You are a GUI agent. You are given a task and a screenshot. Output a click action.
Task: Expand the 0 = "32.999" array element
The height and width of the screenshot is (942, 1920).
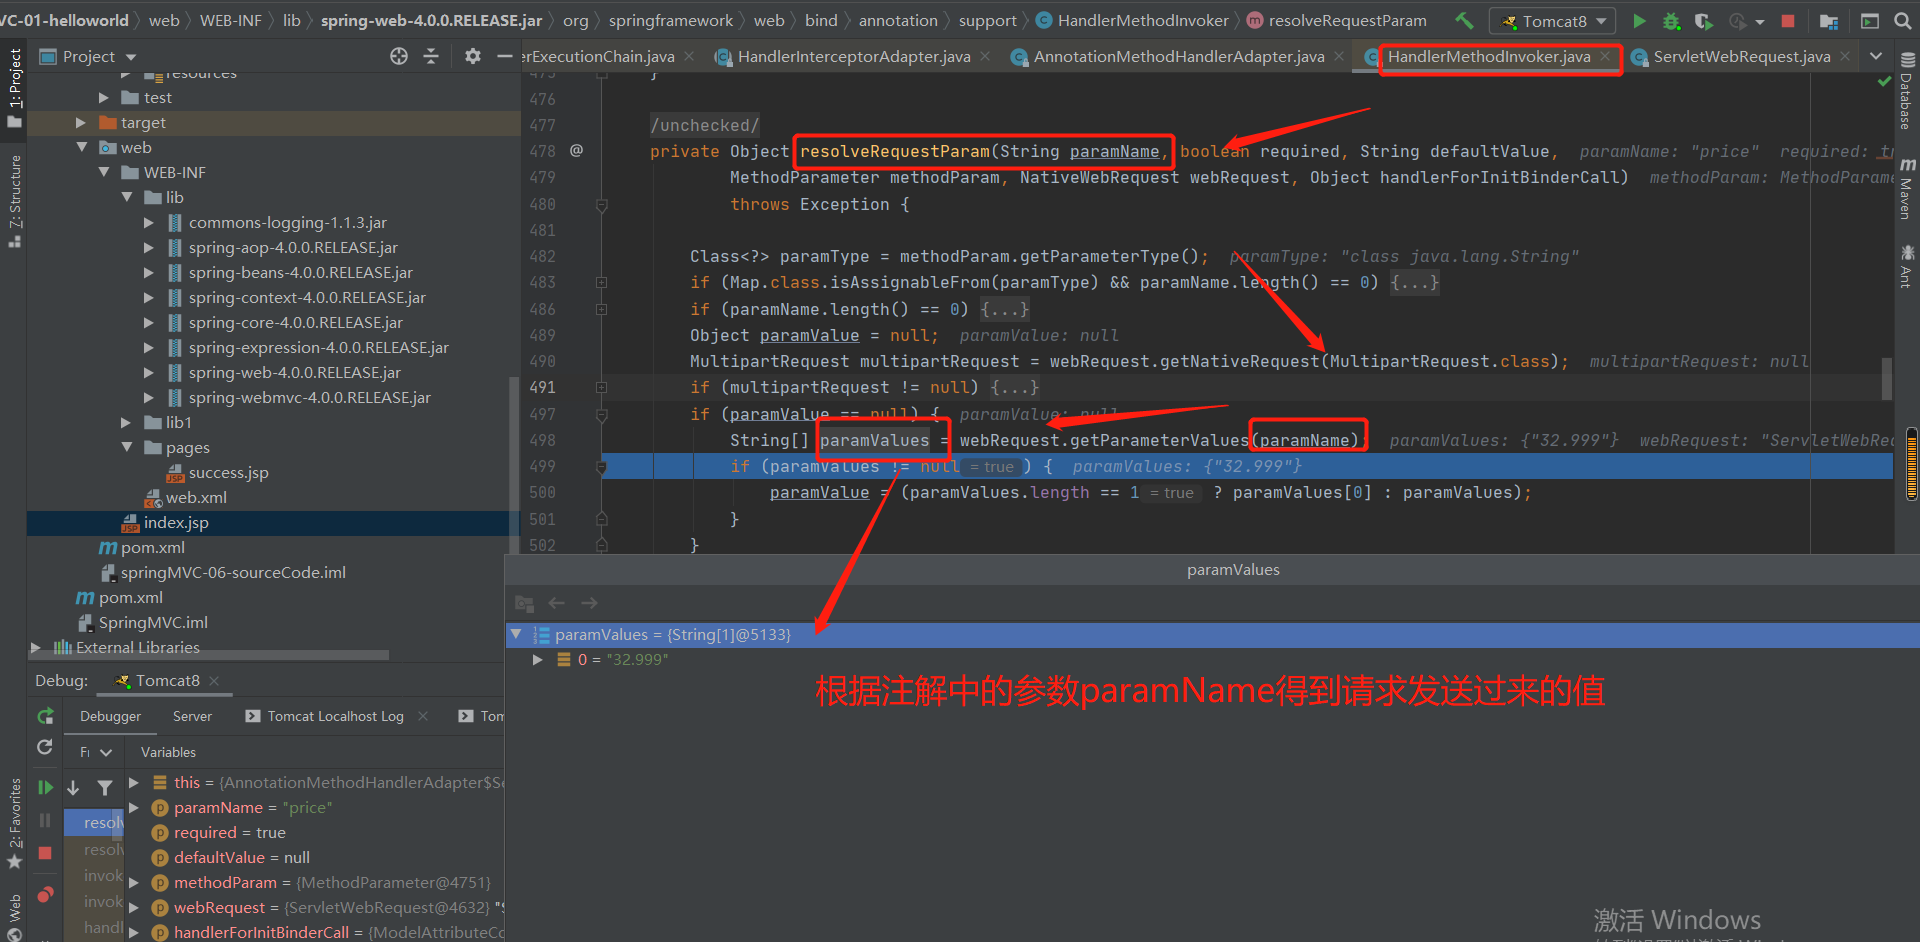(x=538, y=659)
